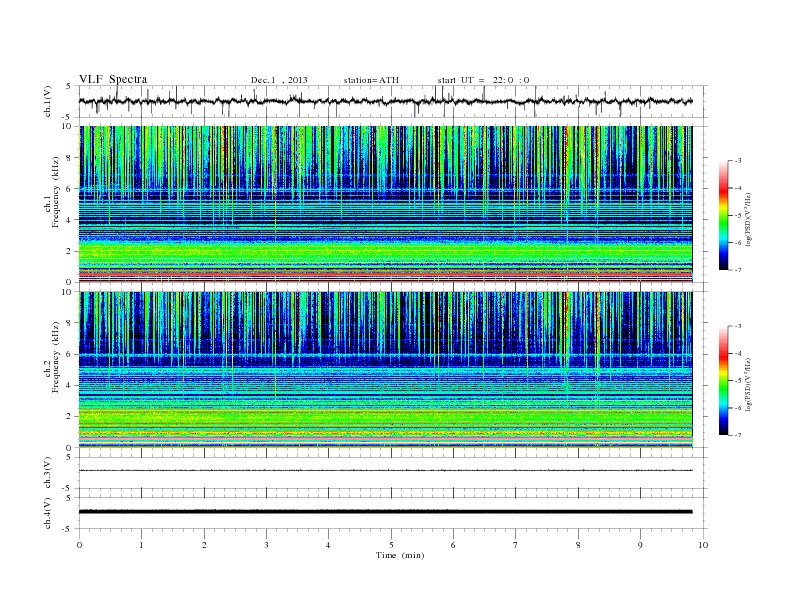Screen dimensions: 792x612
Task: Click the ch.2 spectrogram color scale bar
Action: (724, 381)
